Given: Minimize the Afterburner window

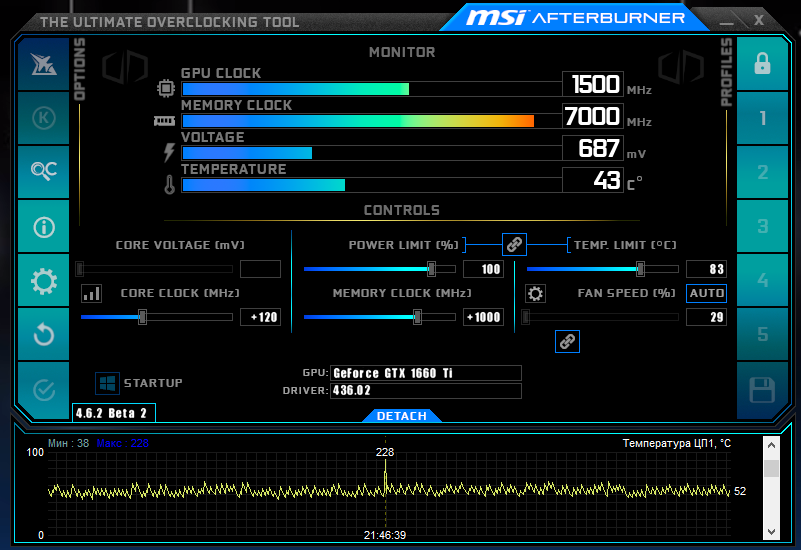Looking at the screenshot, I should [x=726, y=21].
